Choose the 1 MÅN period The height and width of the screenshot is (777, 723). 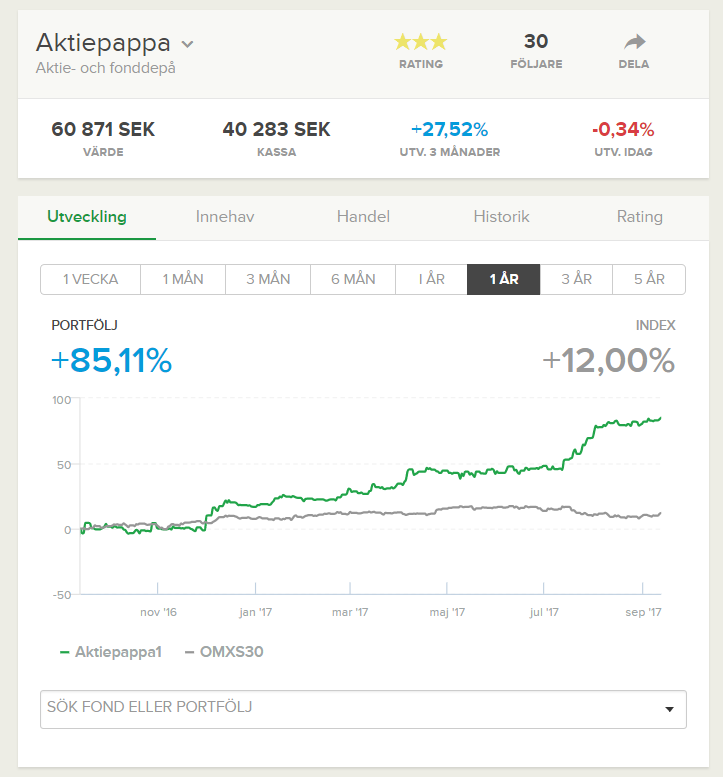183,280
